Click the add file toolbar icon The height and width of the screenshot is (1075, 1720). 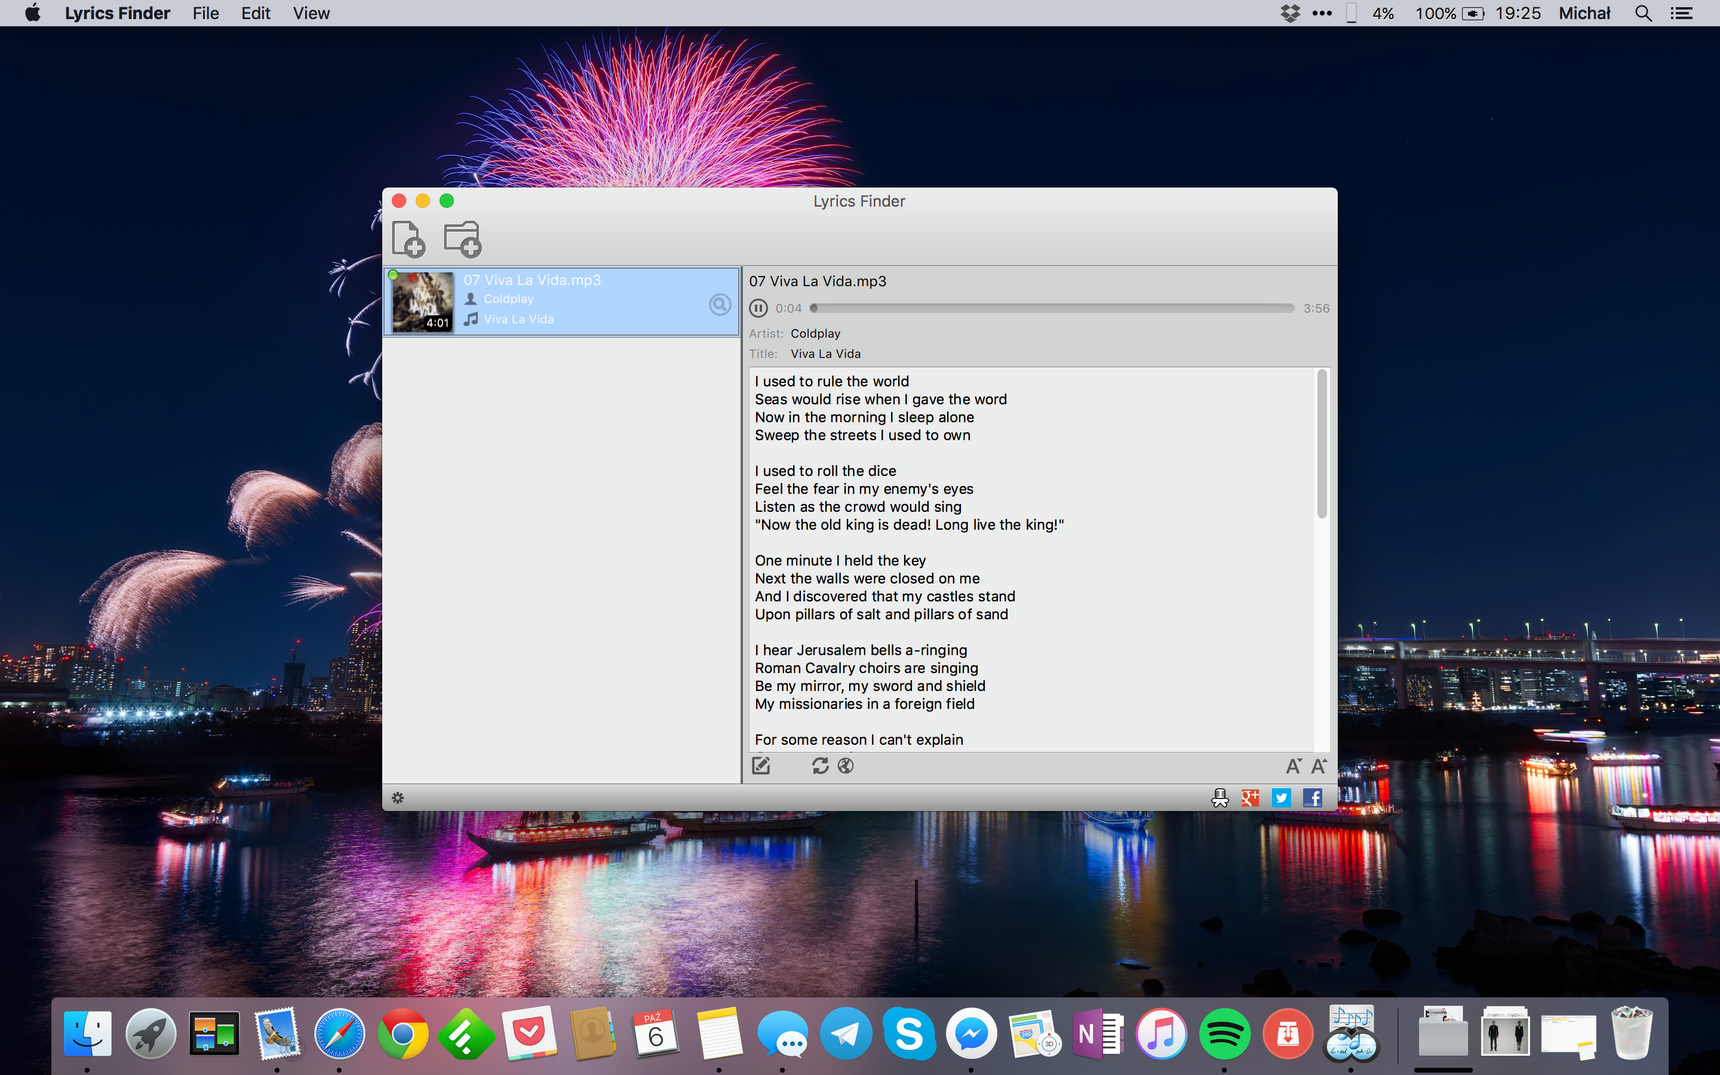coord(408,239)
